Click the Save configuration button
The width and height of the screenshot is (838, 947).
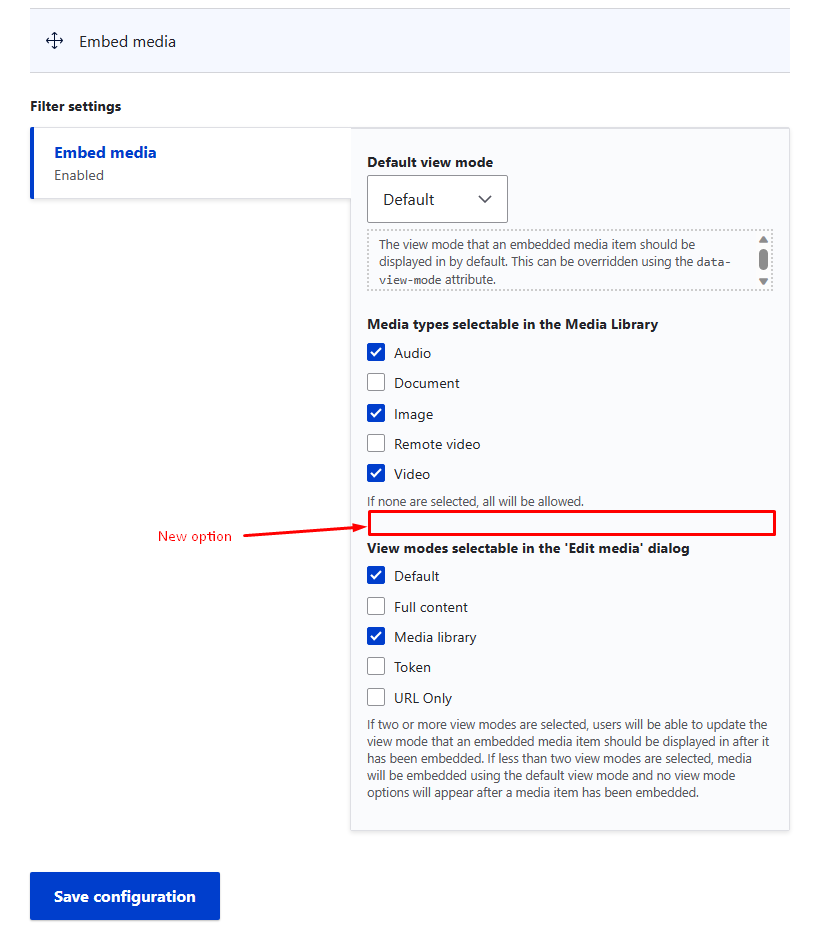click(125, 896)
